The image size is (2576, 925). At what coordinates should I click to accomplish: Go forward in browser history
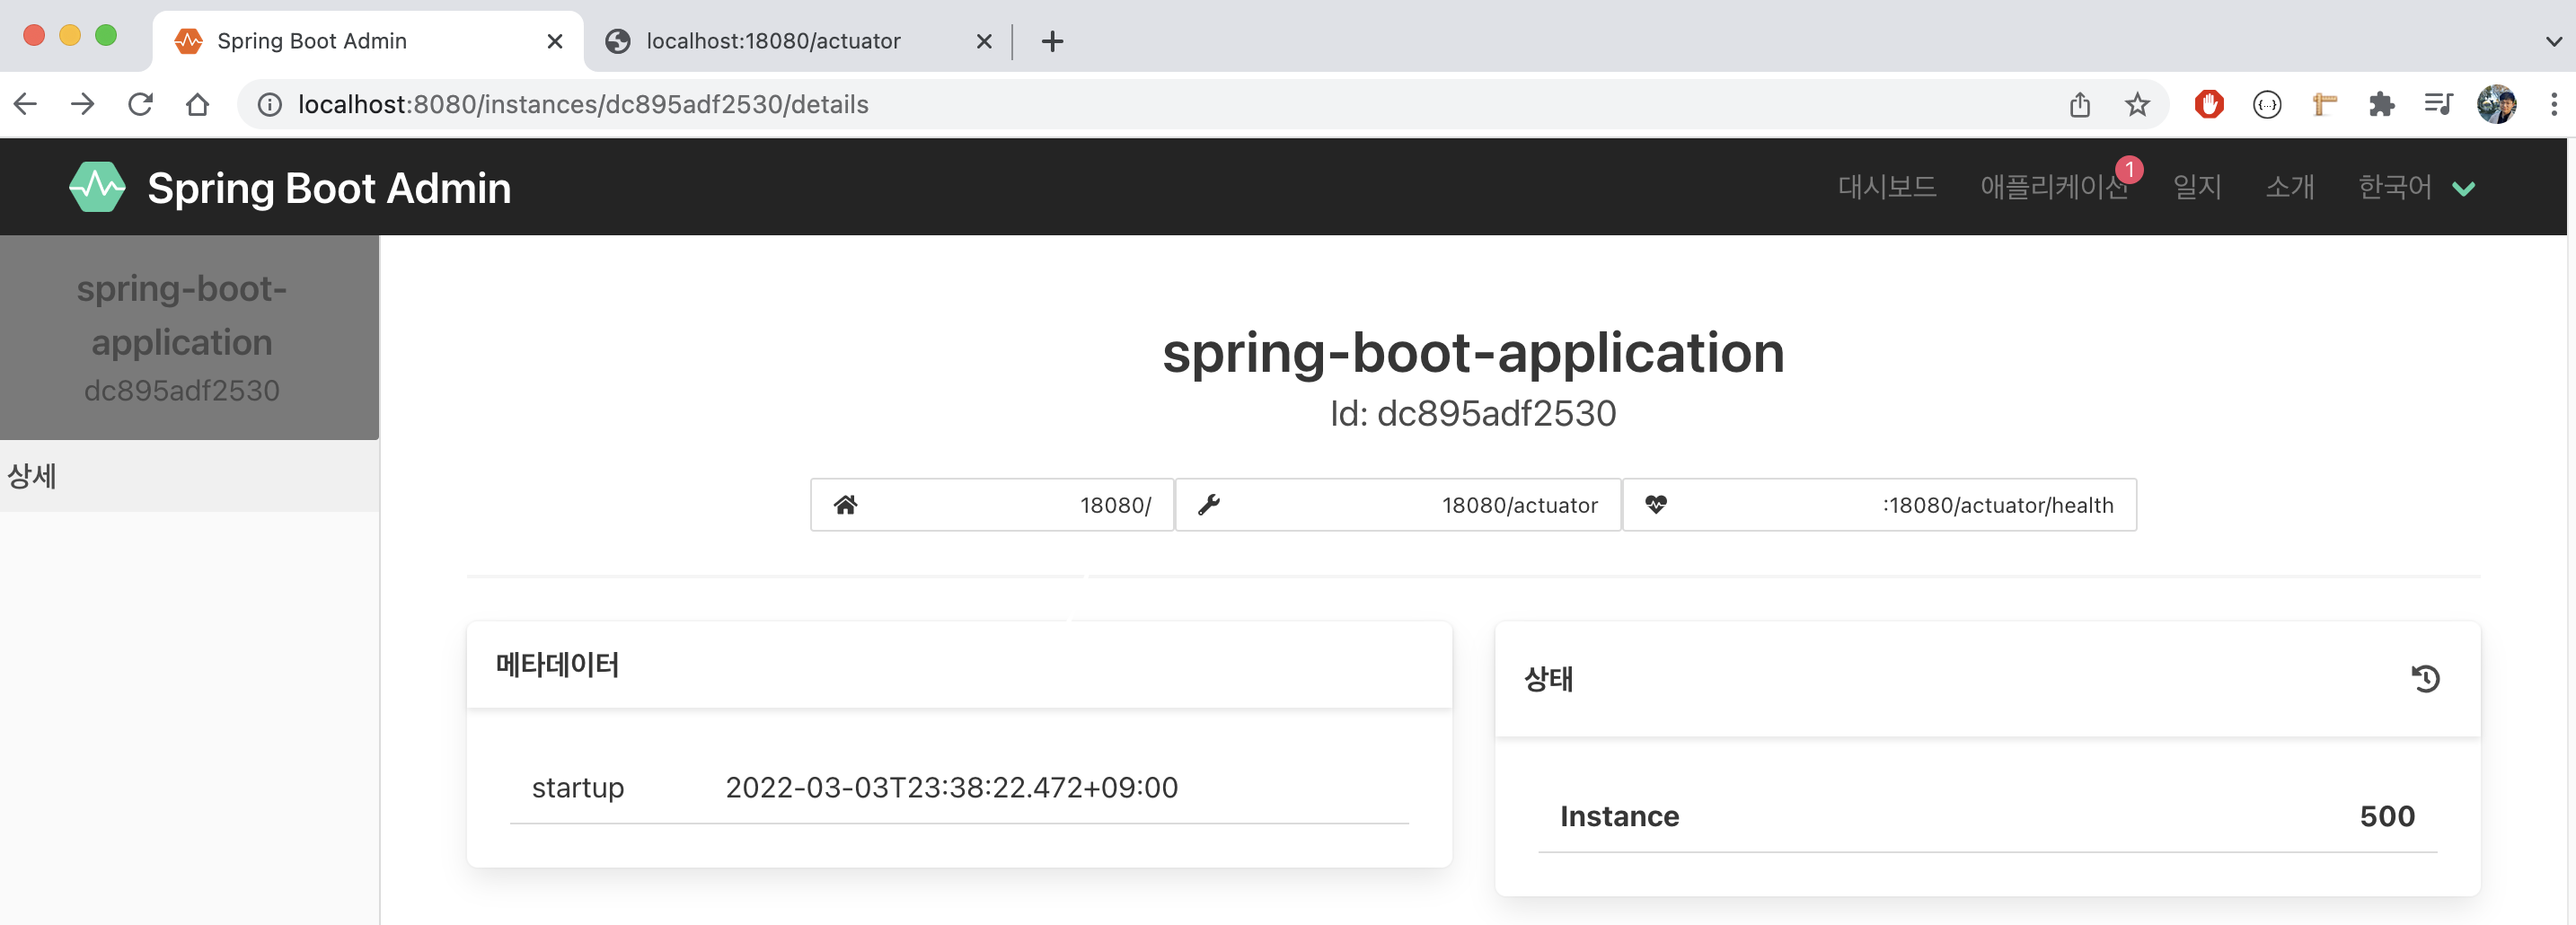pos(83,104)
